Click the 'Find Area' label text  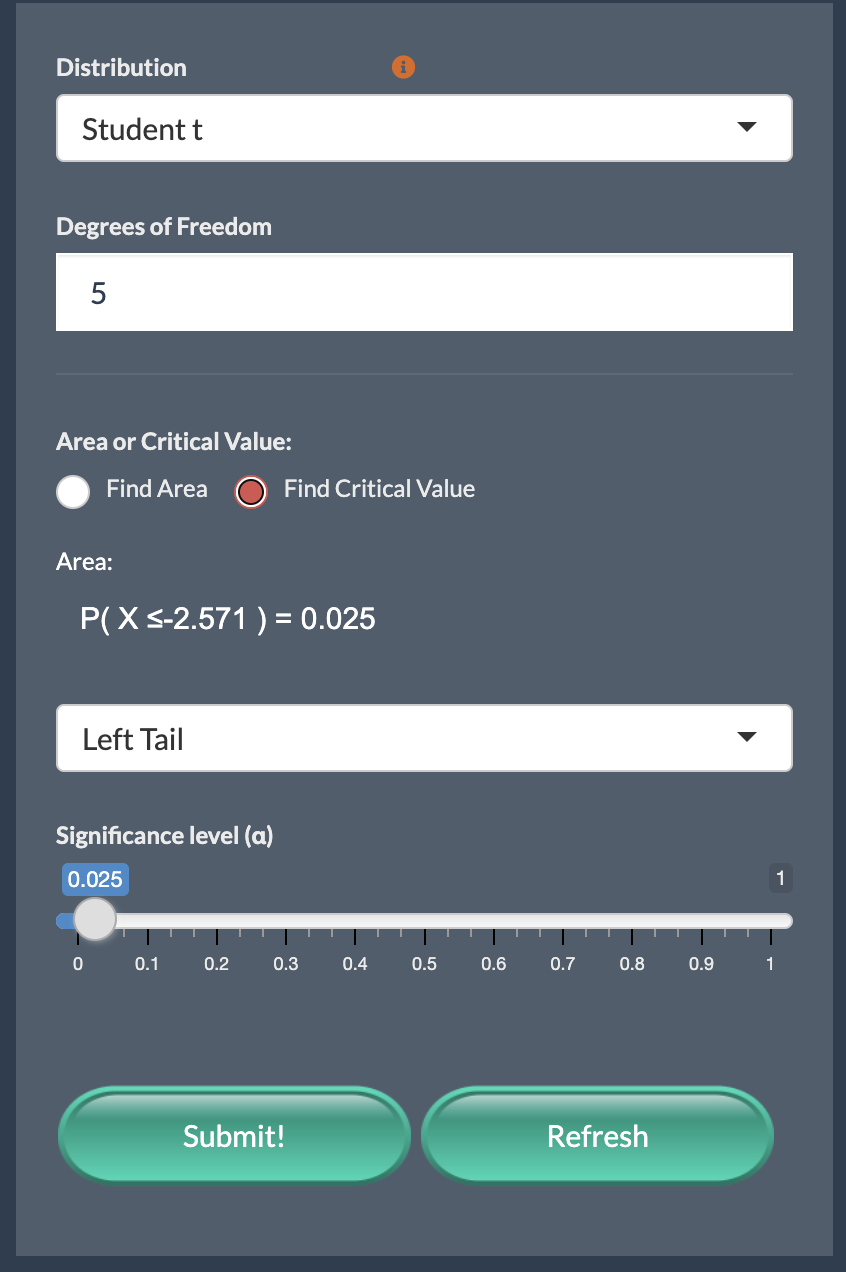point(157,489)
